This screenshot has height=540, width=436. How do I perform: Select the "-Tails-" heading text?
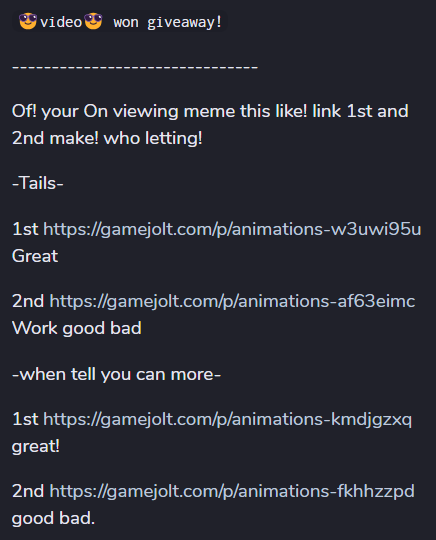[38, 183]
